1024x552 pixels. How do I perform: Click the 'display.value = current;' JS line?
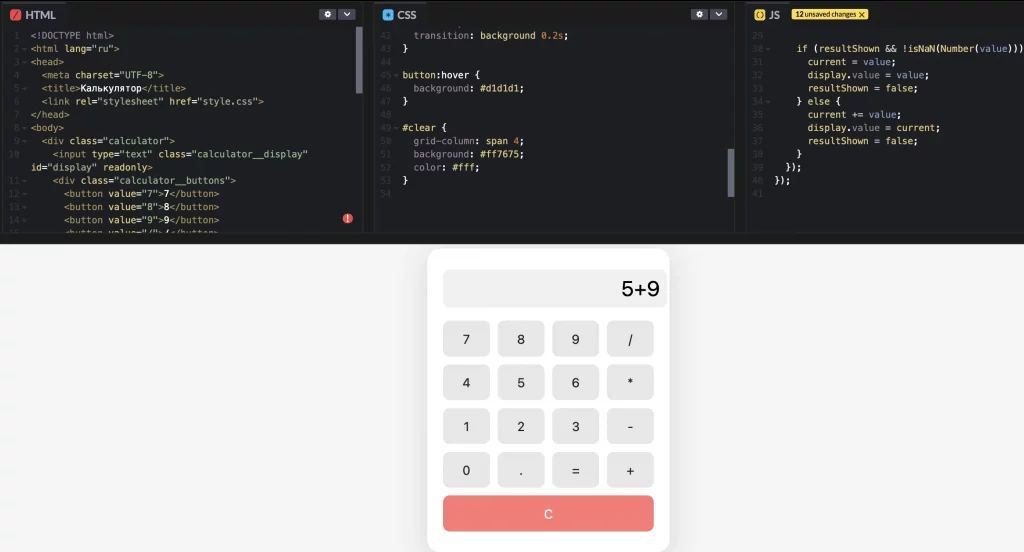(x=874, y=127)
